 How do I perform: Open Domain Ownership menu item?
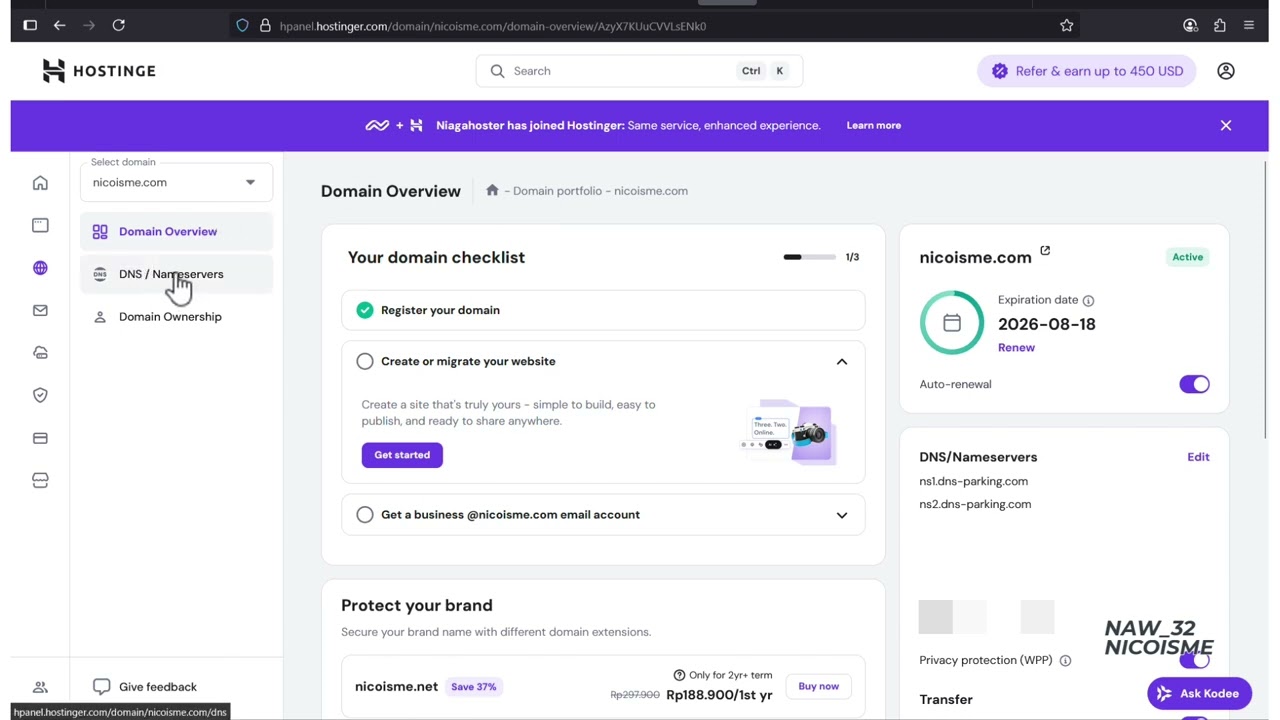tap(176, 316)
